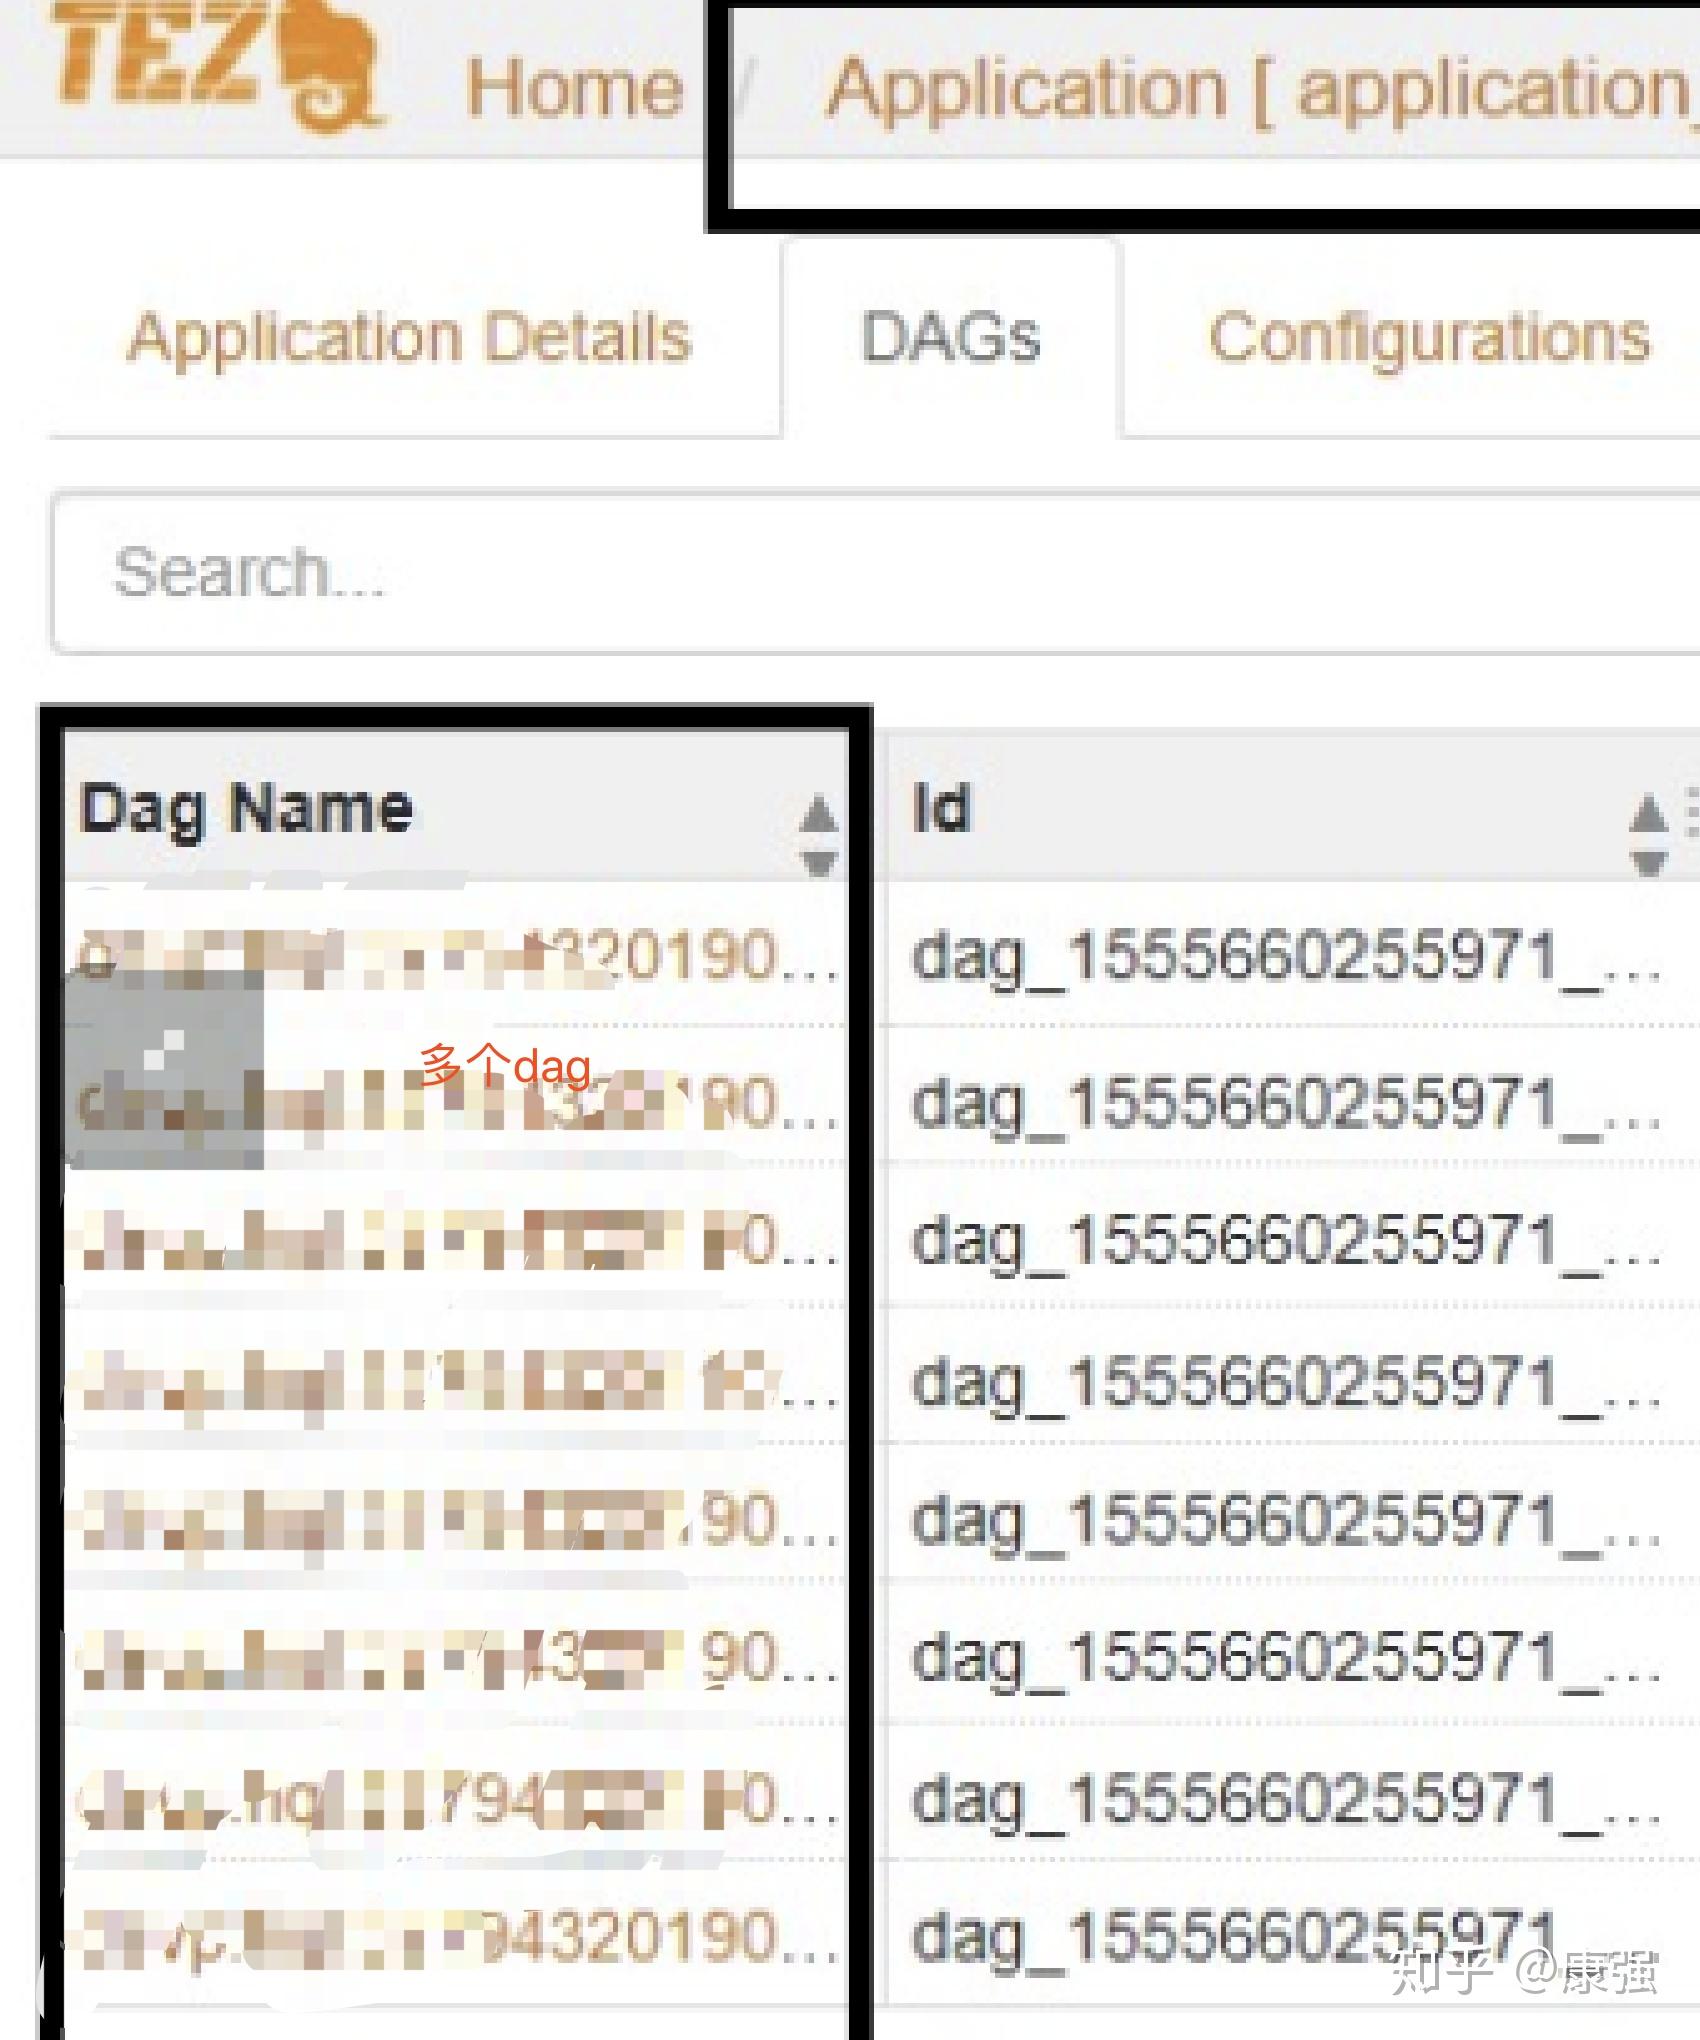Focus the Search input field
Viewport: 1700px width, 2040px height.
(870, 572)
